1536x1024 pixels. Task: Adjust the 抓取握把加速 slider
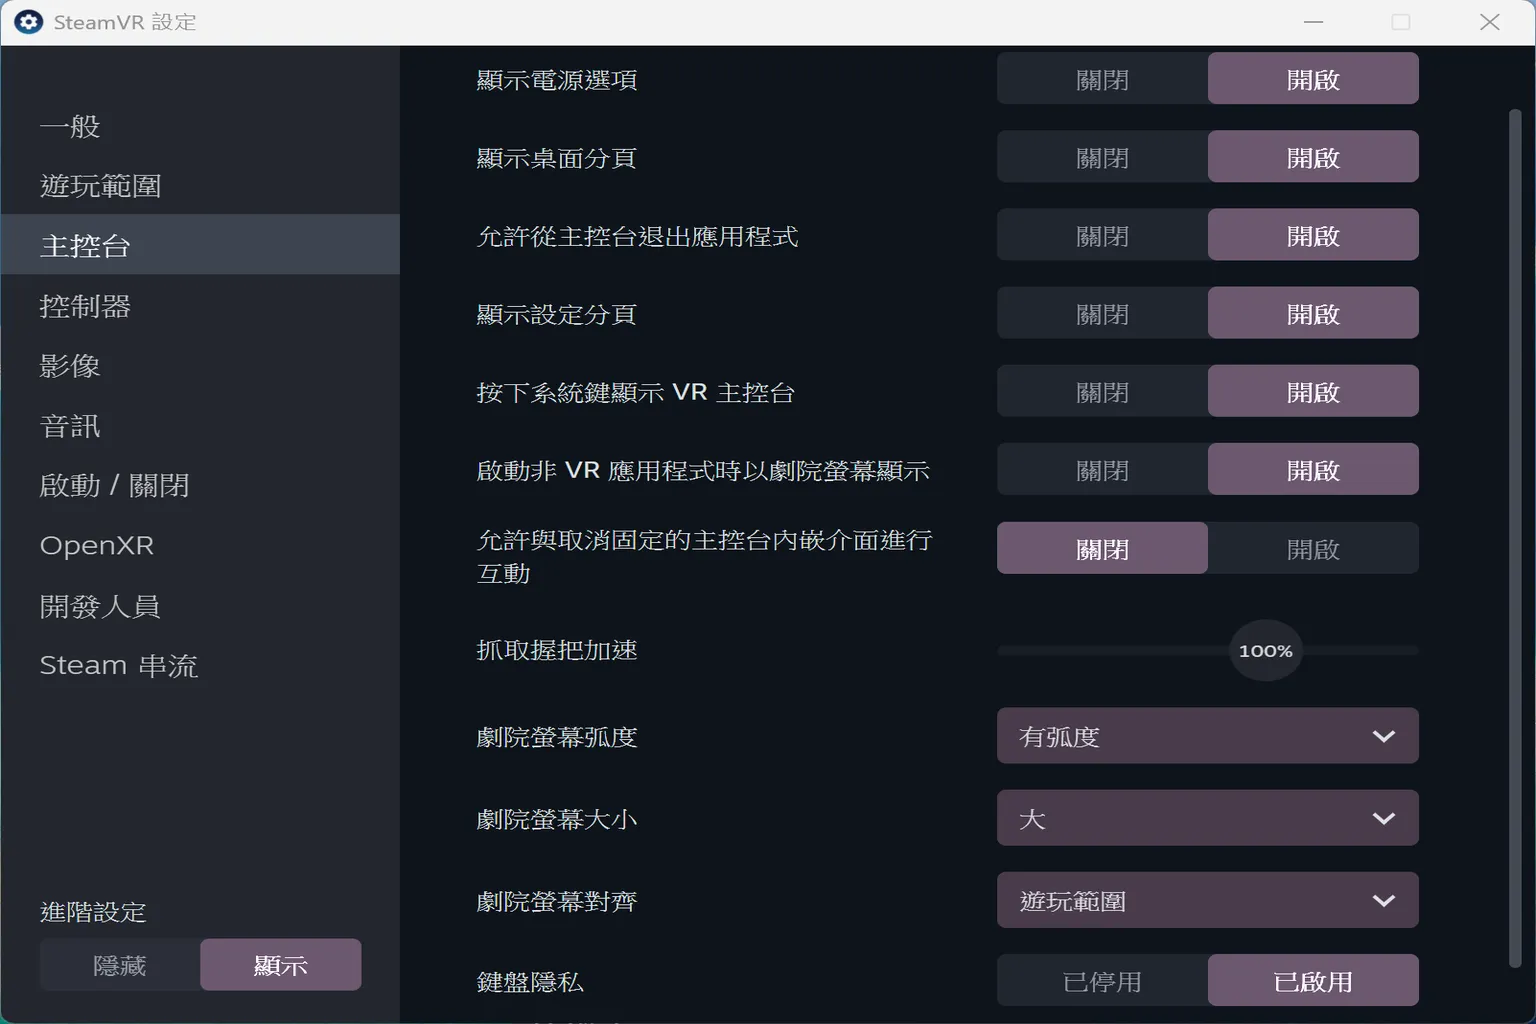pyautogui.click(x=1265, y=650)
